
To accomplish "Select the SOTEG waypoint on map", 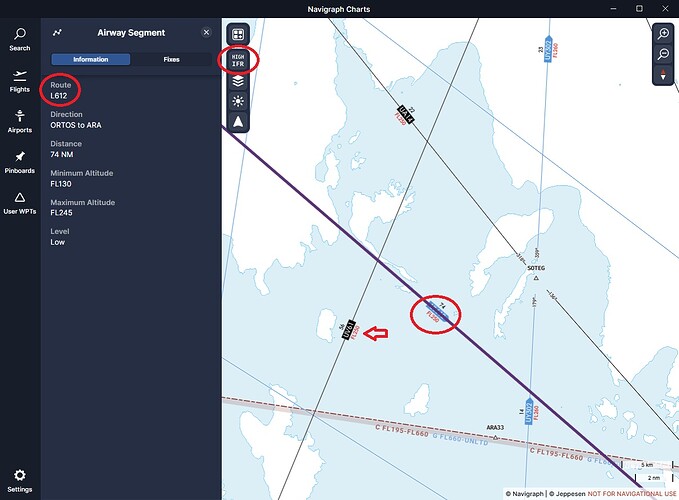I will click(536, 272).
